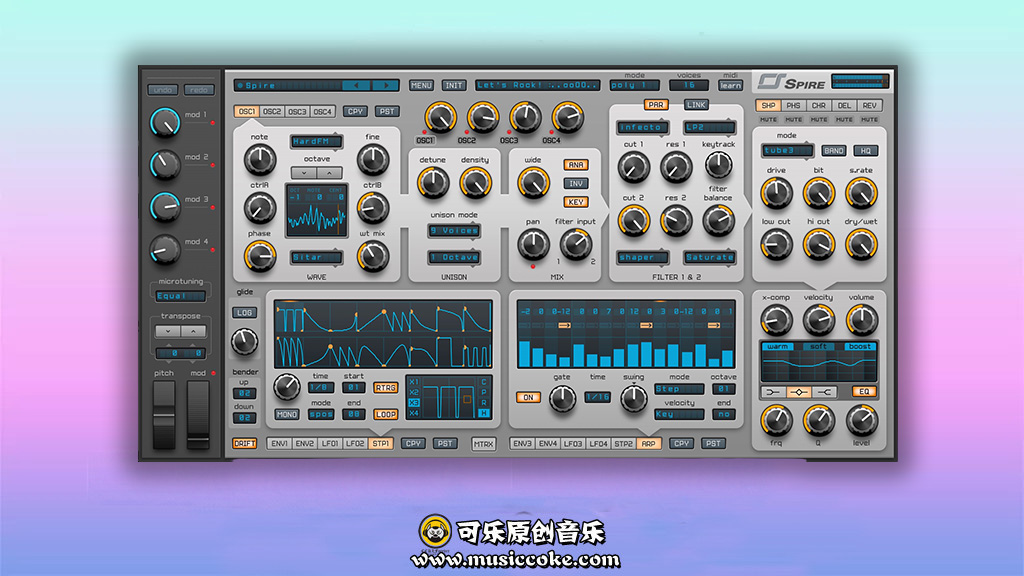This screenshot has height=576, width=1024.
Task: Open the REV effect tab
Action: tap(870, 105)
